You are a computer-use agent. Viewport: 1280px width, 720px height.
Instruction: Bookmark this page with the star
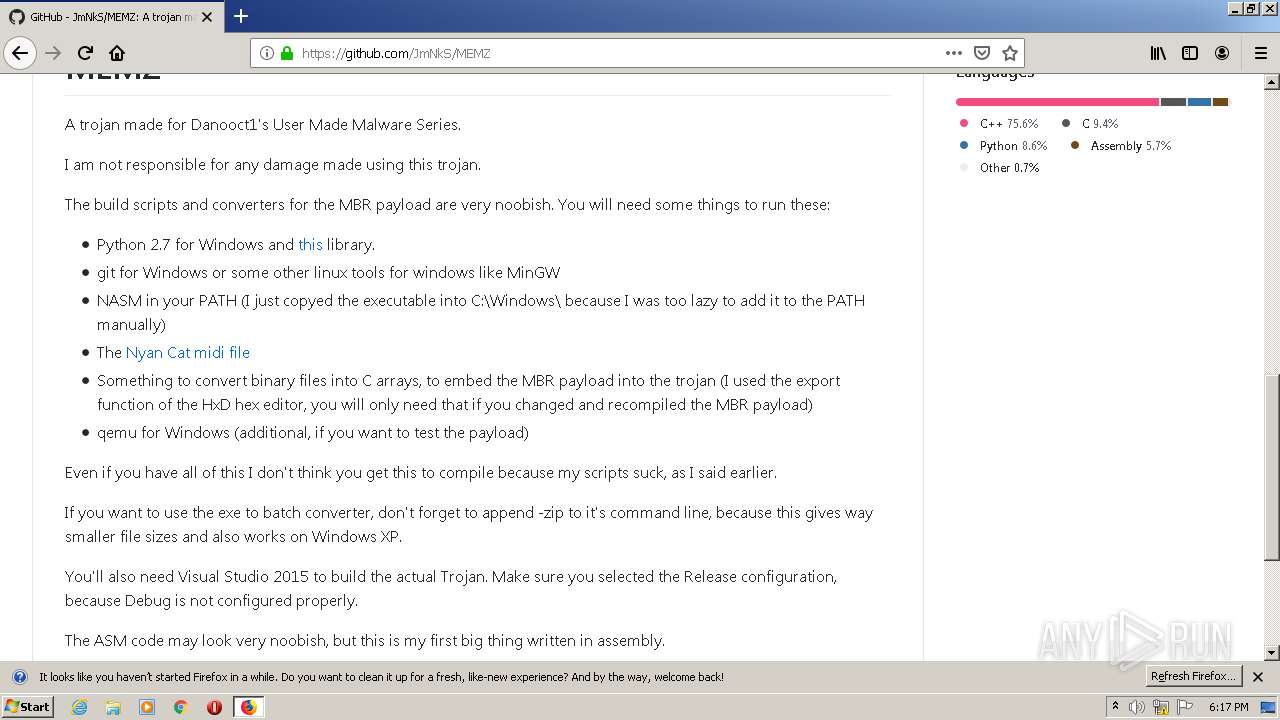[1010, 53]
